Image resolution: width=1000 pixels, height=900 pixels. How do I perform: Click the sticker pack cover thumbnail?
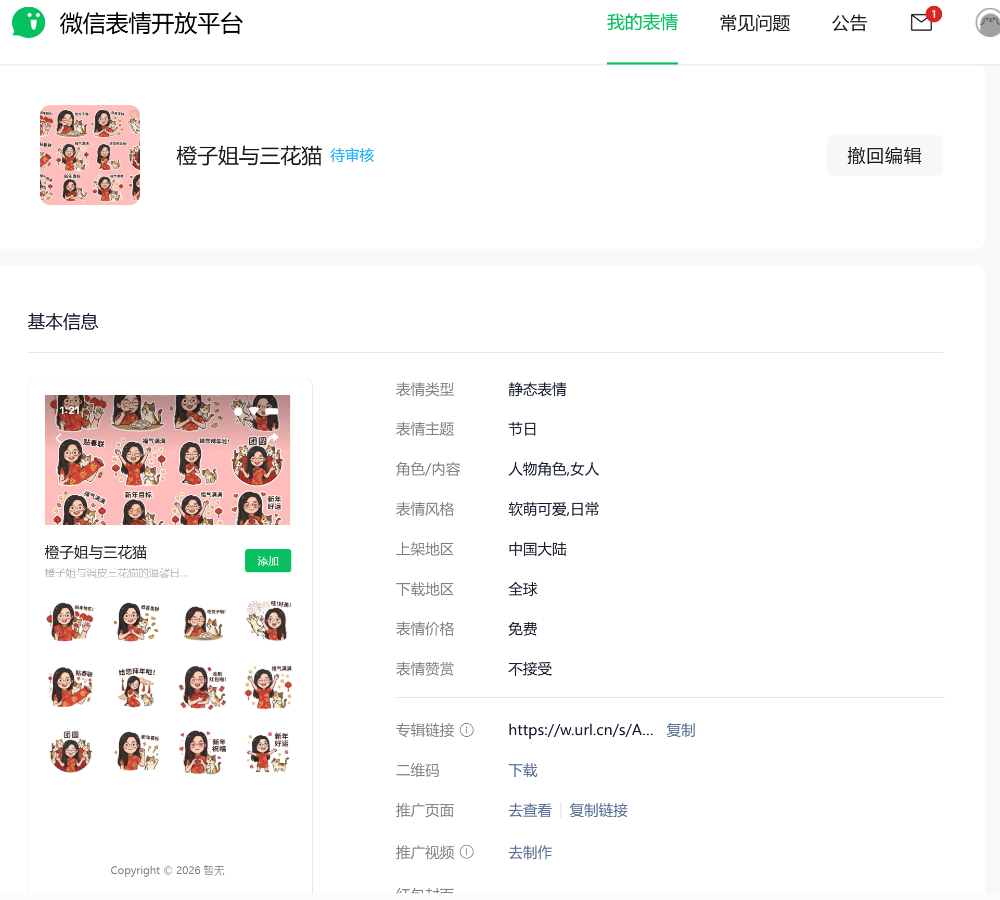point(90,155)
